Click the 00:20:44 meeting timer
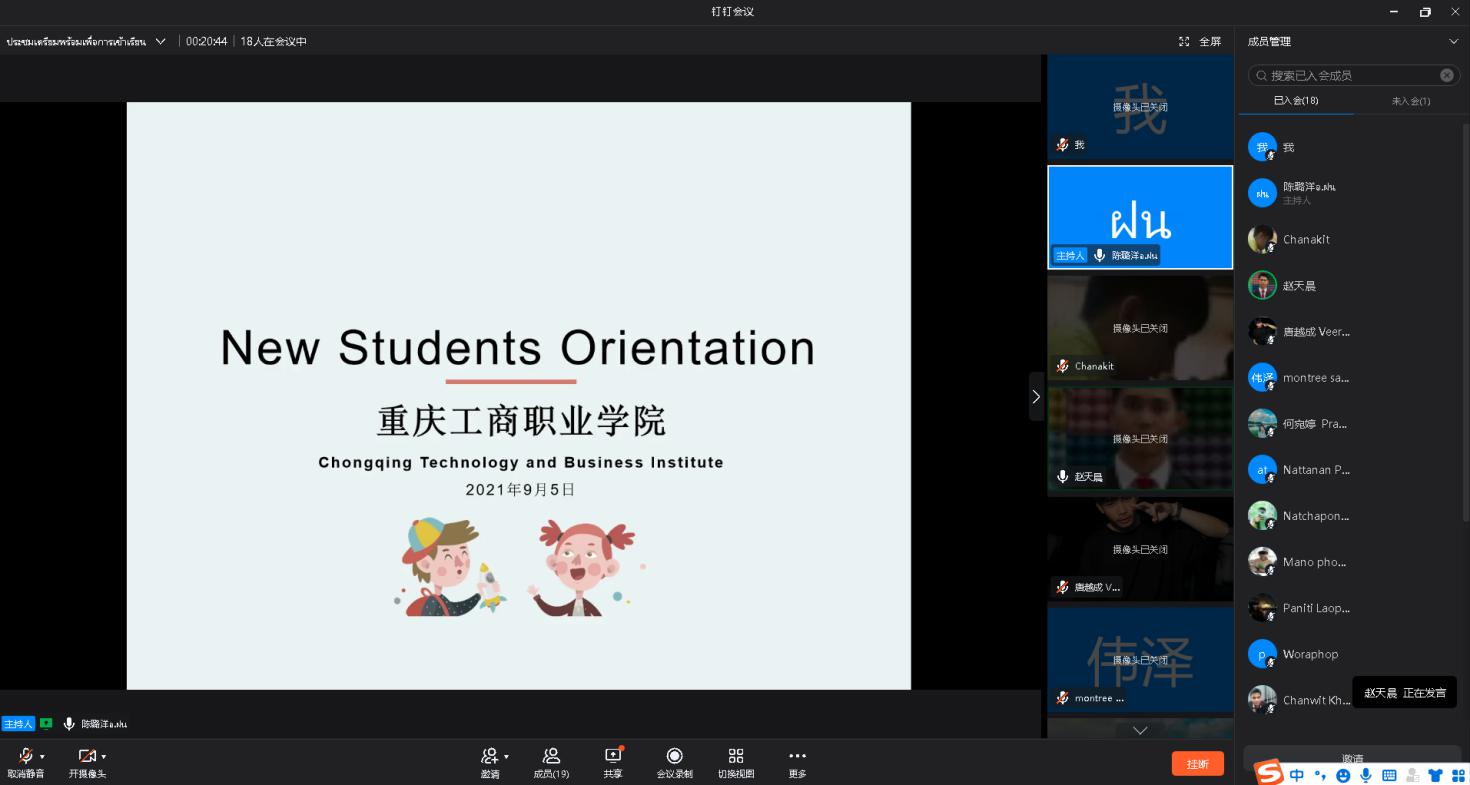Viewport: 1470px width, 785px height. 206,41
